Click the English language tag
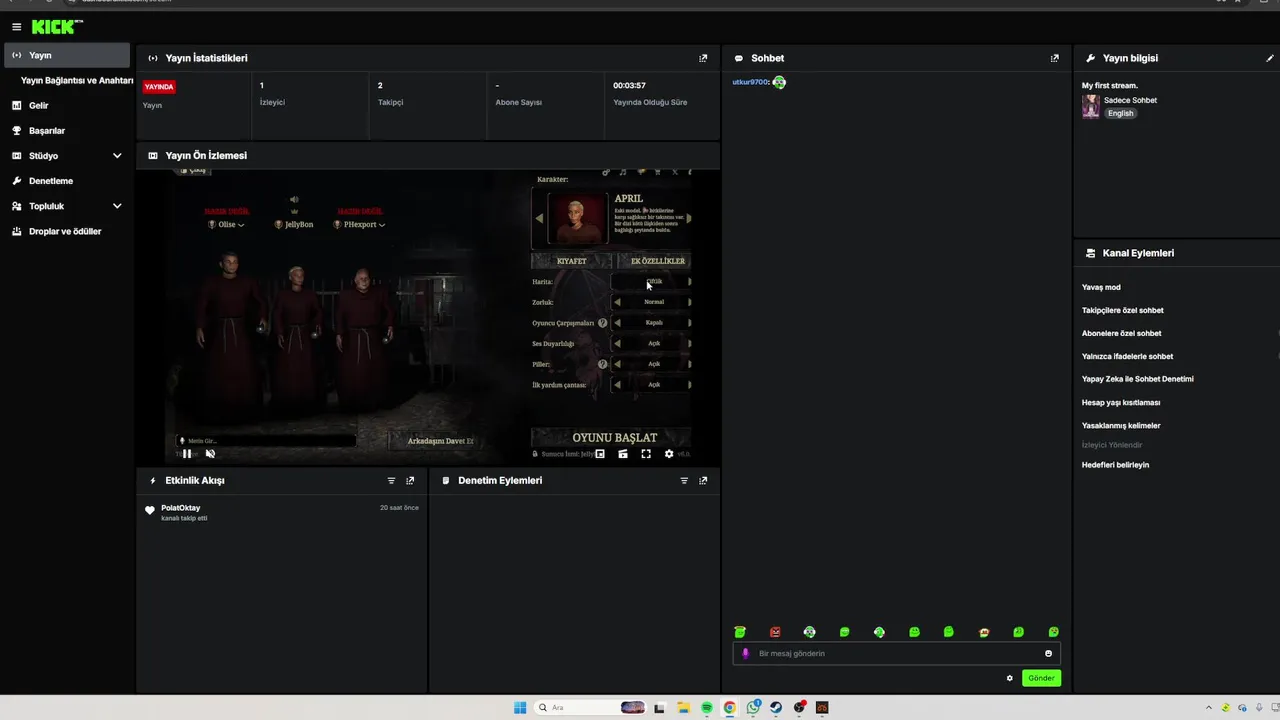1280x720 pixels. 1120,113
